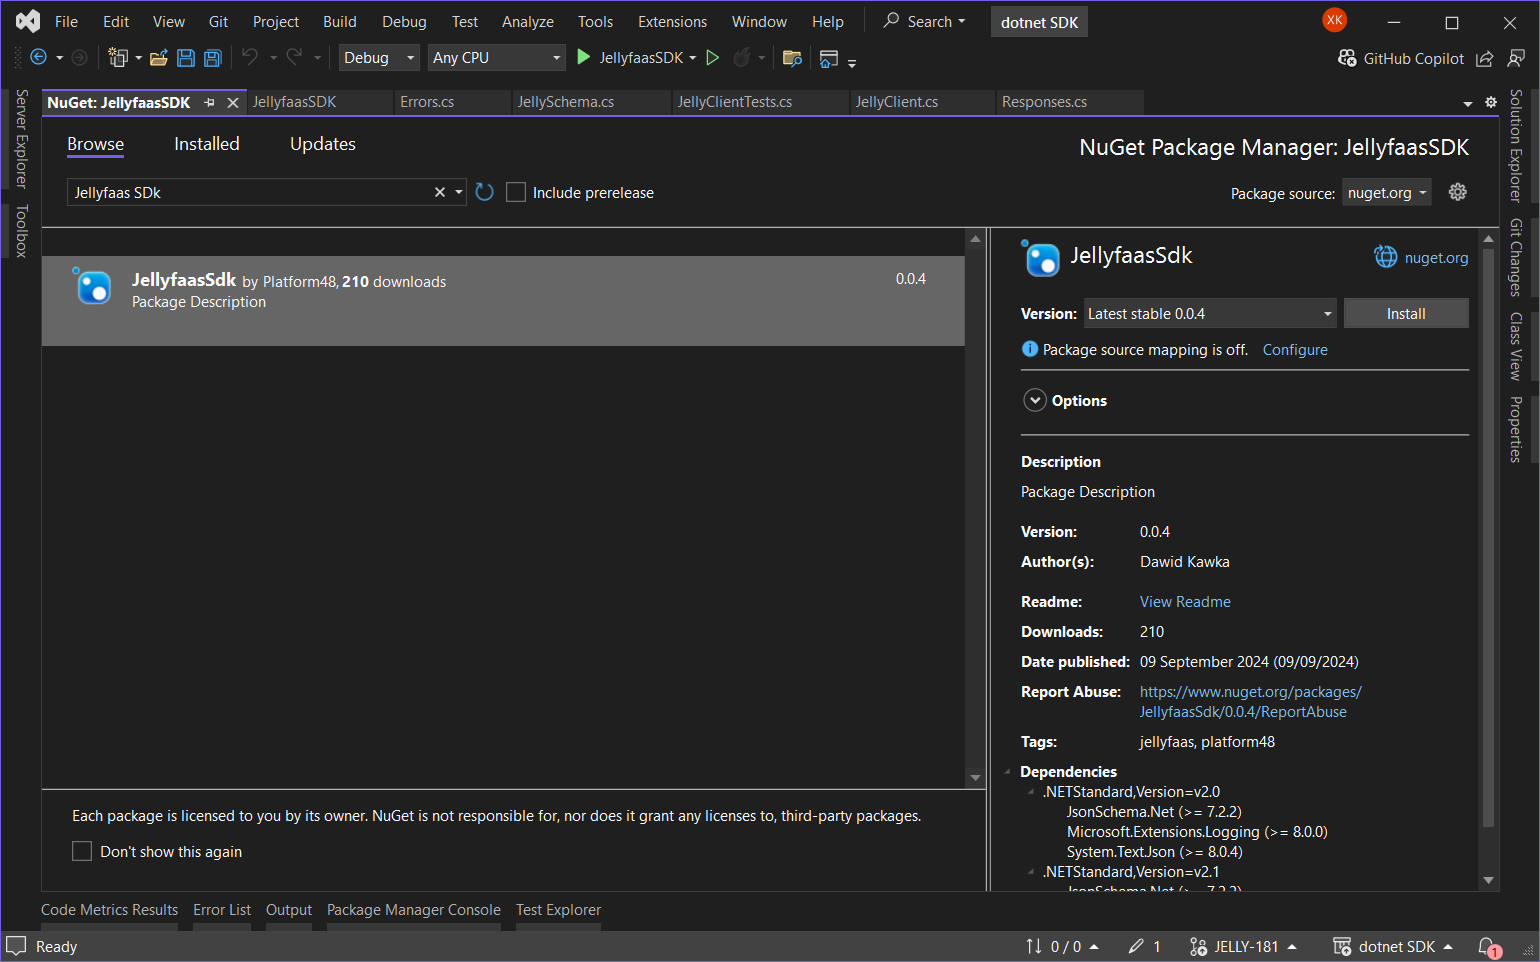The height and width of the screenshot is (962, 1540).
Task: Click the Configure link
Action: [x=1295, y=349]
